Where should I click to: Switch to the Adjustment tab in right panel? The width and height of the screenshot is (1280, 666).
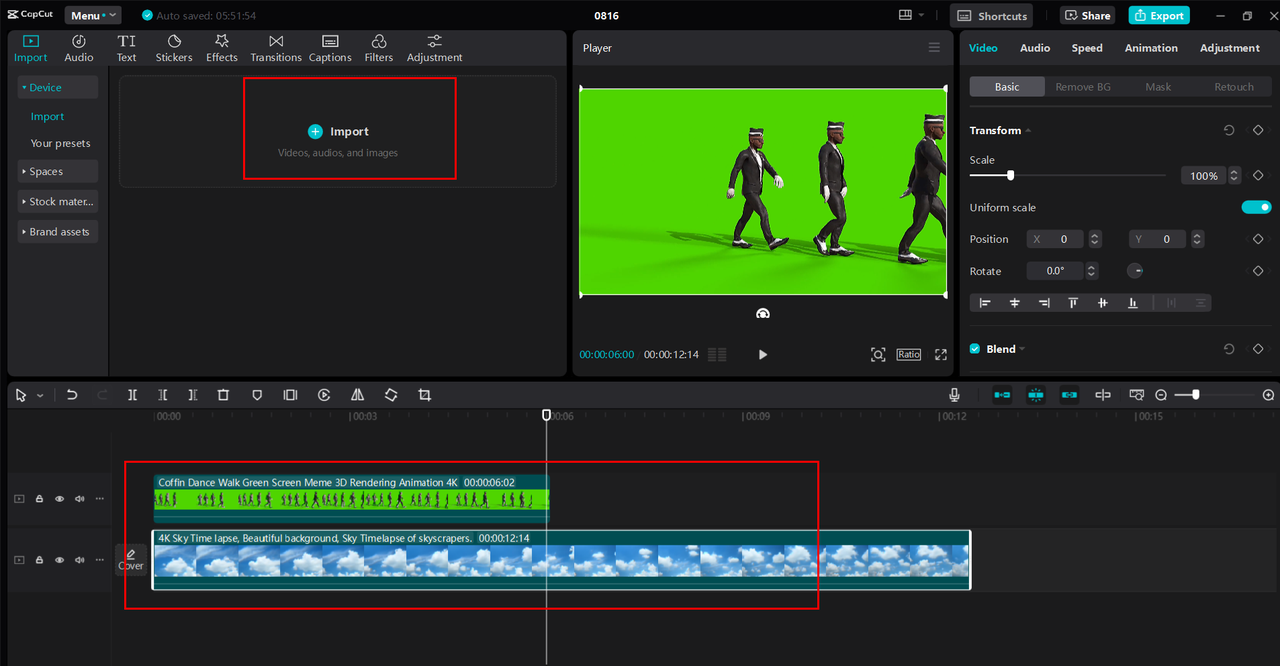(1230, 48)
